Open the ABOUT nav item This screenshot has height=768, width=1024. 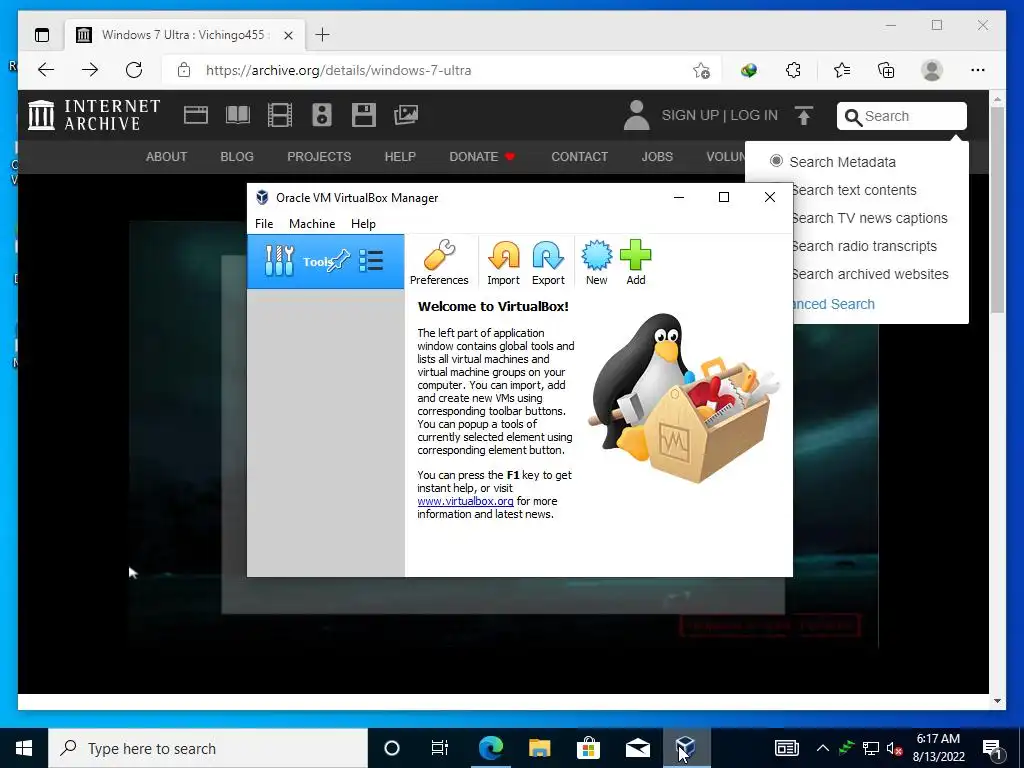(x=166, y=157)
